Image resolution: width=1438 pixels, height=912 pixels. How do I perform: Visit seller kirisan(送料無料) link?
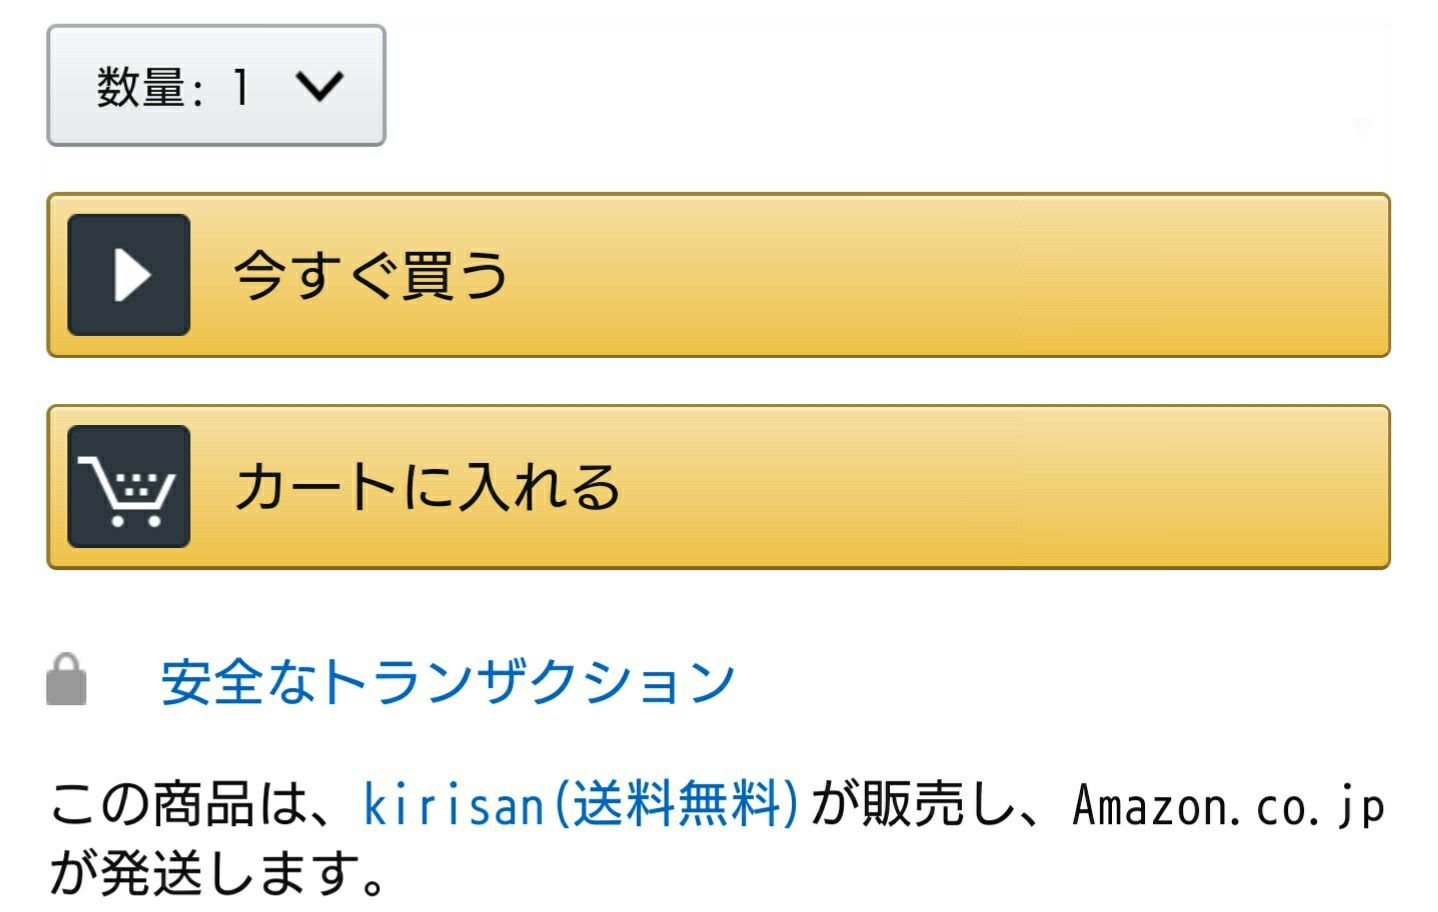(x=581, y=804)
